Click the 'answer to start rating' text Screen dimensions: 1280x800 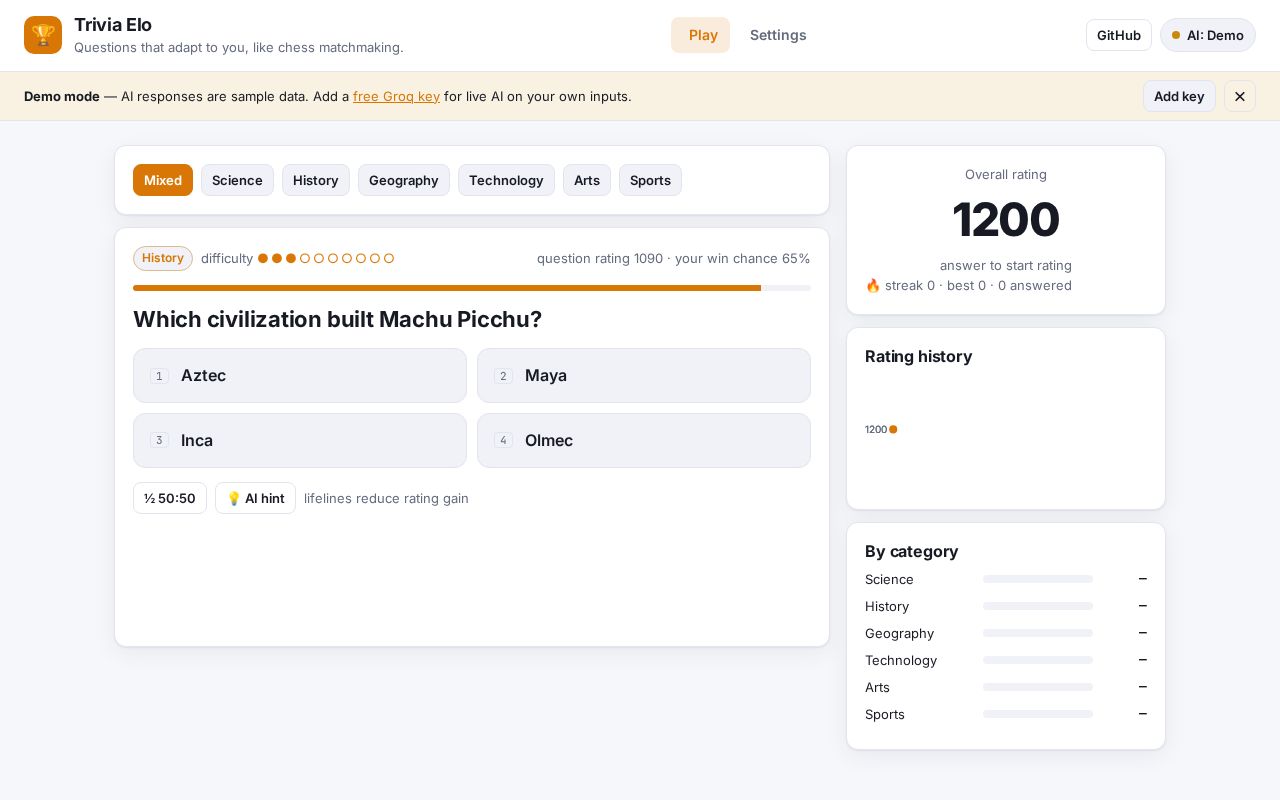point(1006,265)
